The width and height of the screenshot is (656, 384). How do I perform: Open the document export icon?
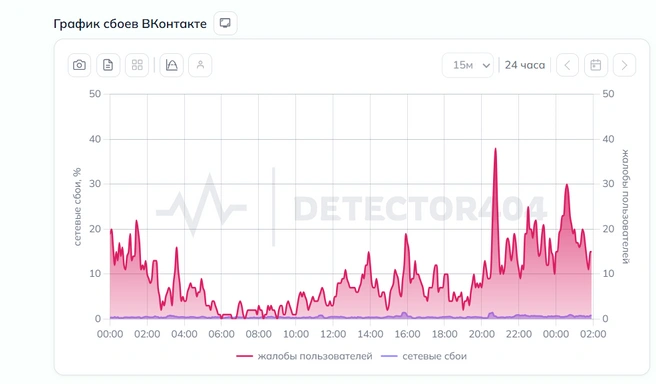tap(108, 65)
